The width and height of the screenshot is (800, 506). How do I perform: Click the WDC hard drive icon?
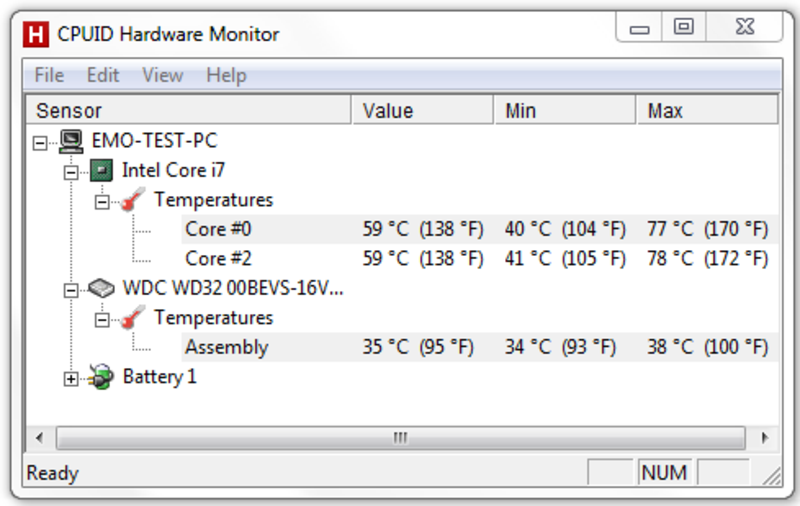coord(101,289)
